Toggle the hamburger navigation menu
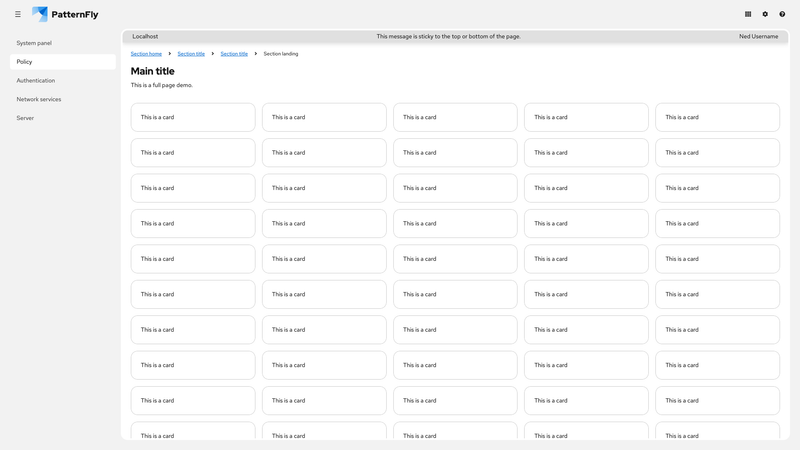Screen dimensions: 800x450 point(18,14)
